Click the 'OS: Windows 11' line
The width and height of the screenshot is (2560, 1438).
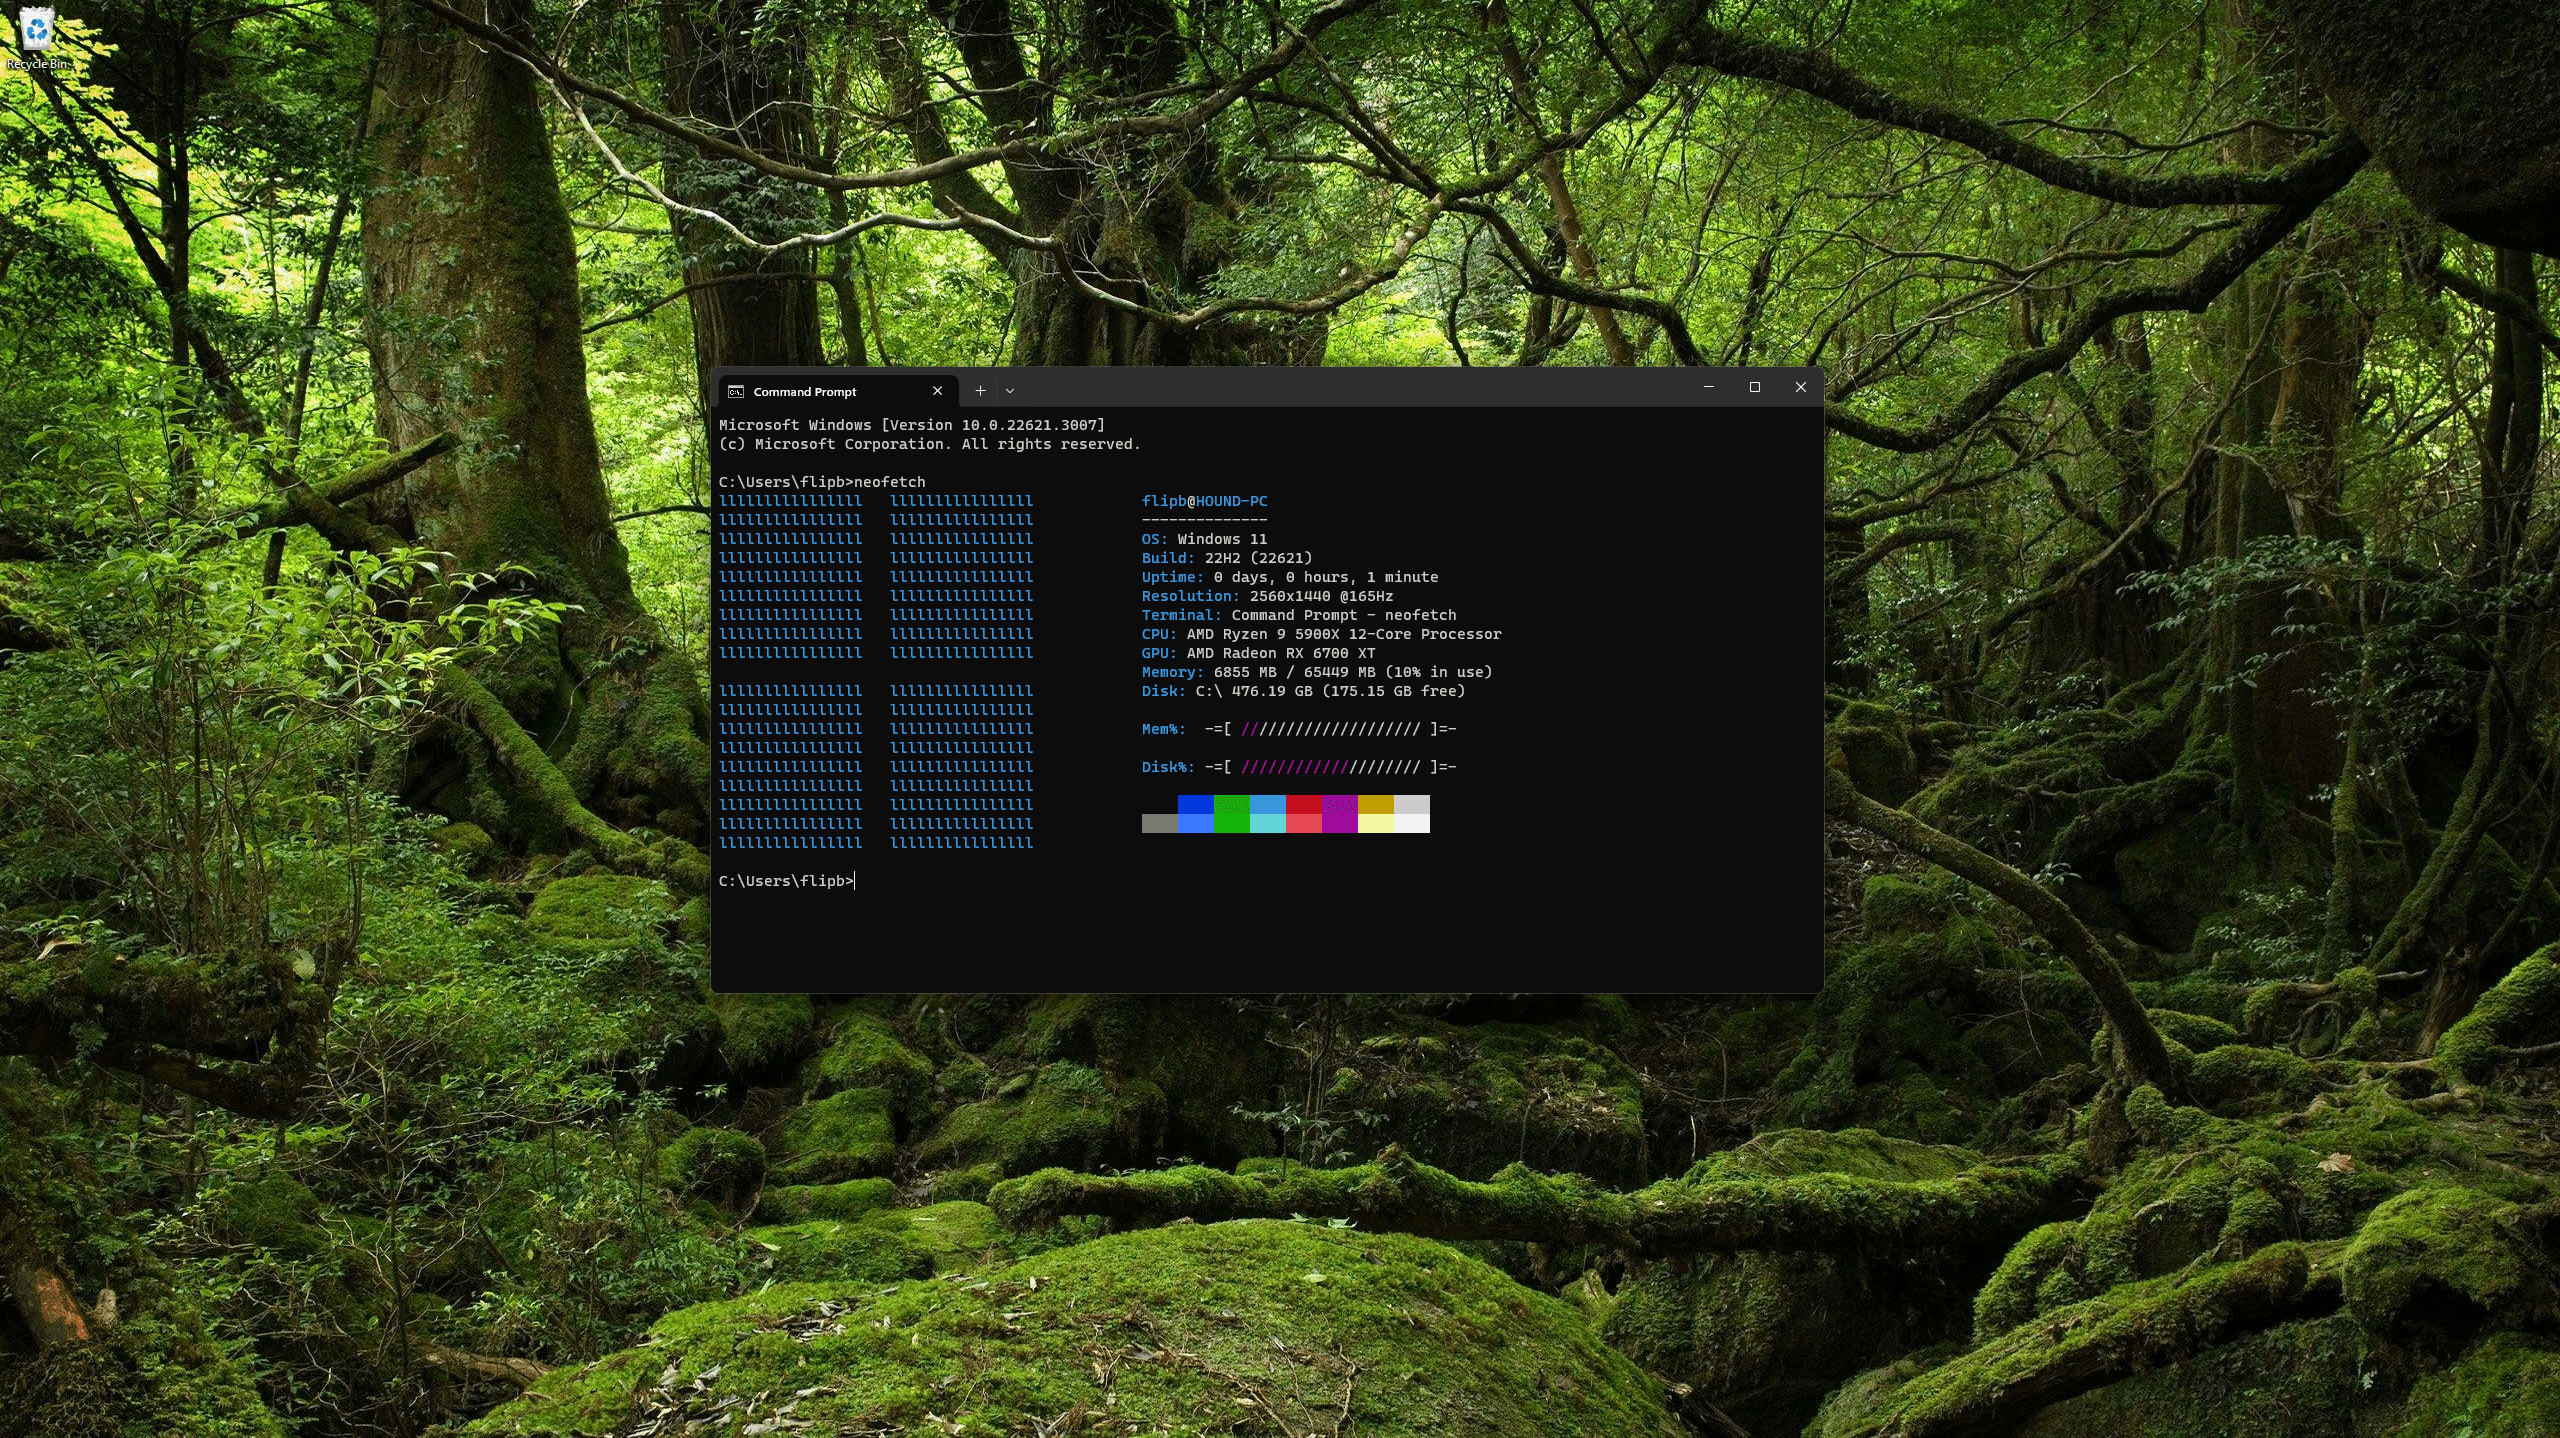point(1204,539)
